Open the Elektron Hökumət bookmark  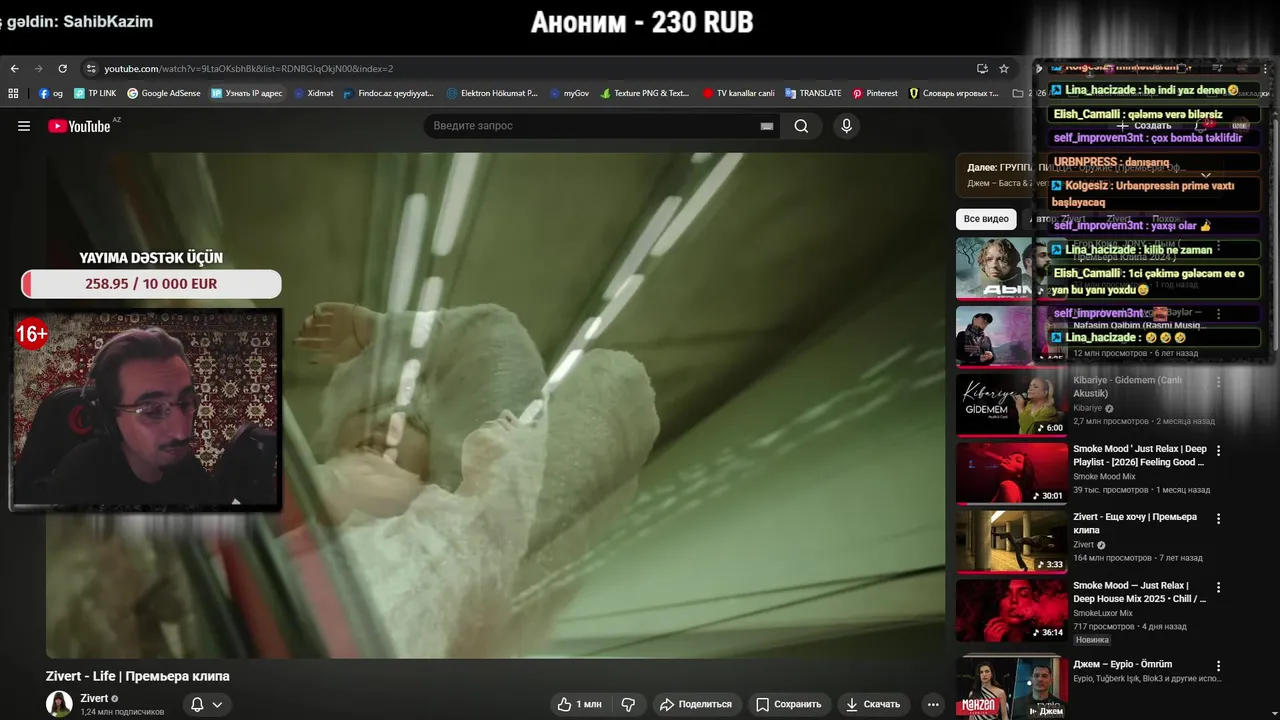tap(492, 93)
